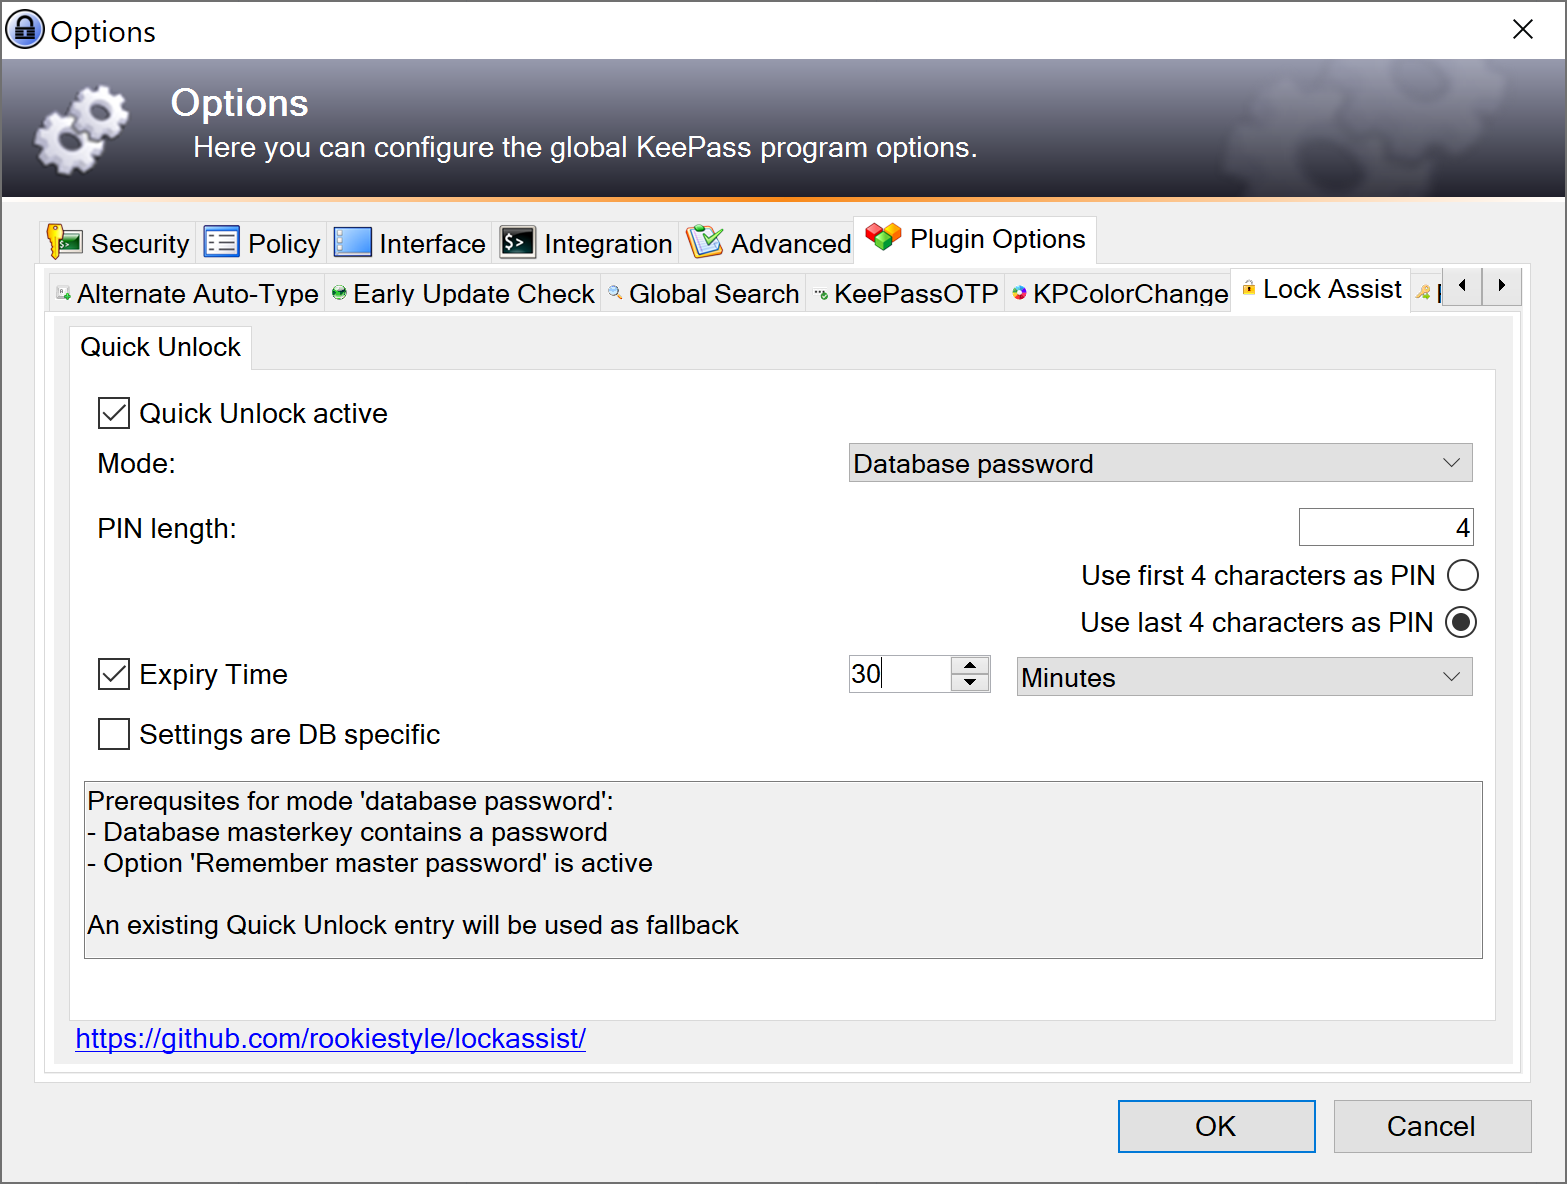Select the Lock Assist plugin tab
Image resolution: width=1567 pixels, height=1184 pixels.
point(1321,289)
